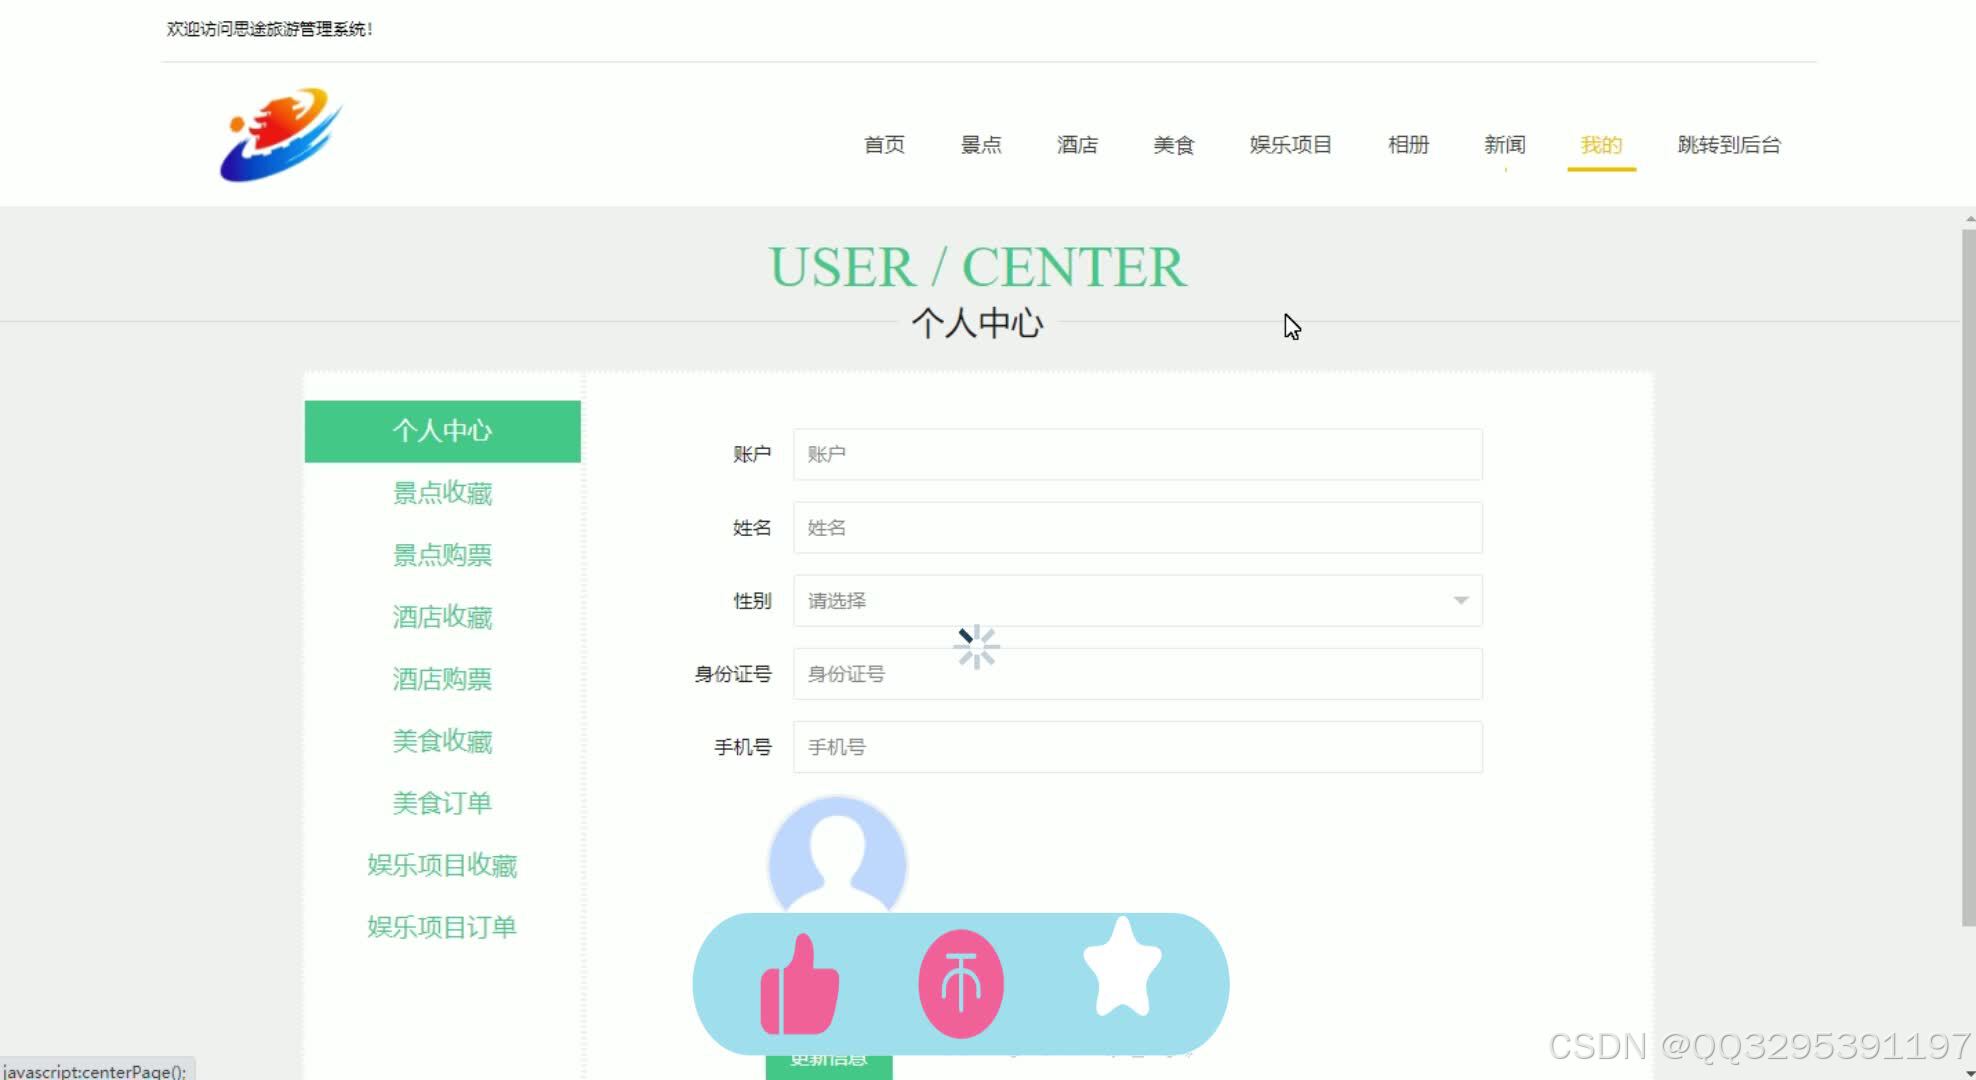The image size is (1976, 1080).
Task: Open 景点 nav item
Action: (981, 145)
